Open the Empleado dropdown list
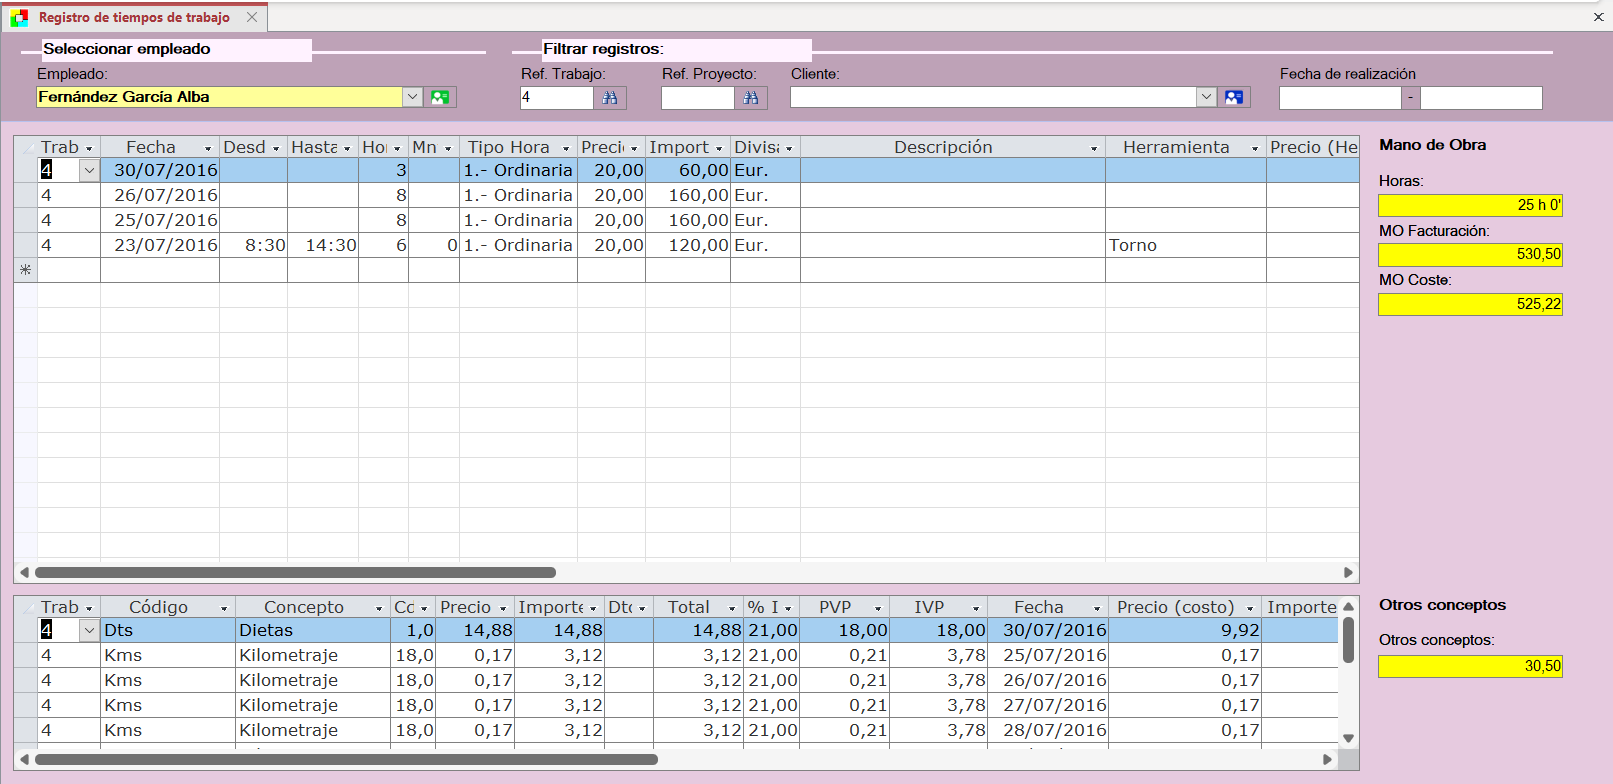The image size is (1613, 784). click(x=412, y=97)
